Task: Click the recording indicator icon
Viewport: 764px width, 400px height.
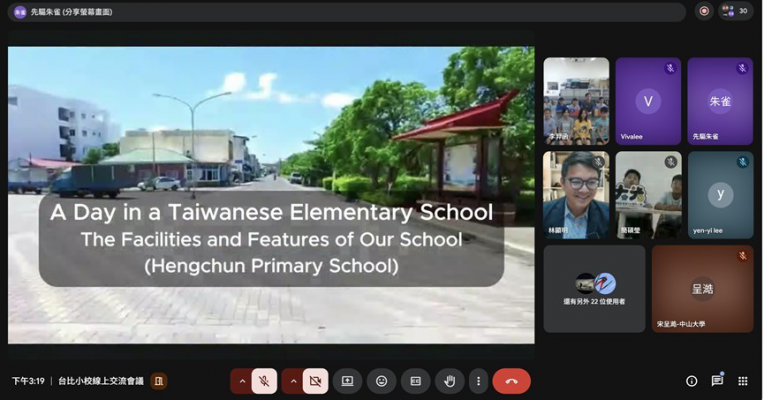Action: point(704,11)
